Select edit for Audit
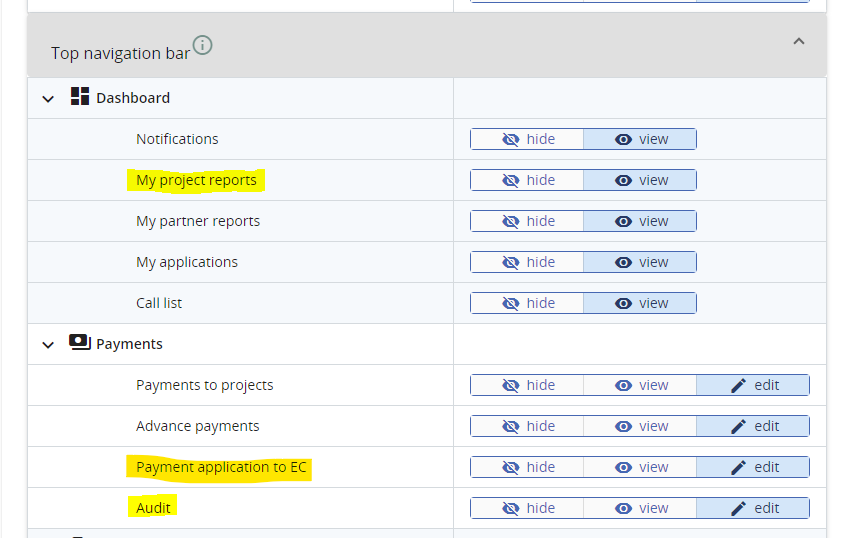Screen dimensions: 850x538 click(753, 508)
